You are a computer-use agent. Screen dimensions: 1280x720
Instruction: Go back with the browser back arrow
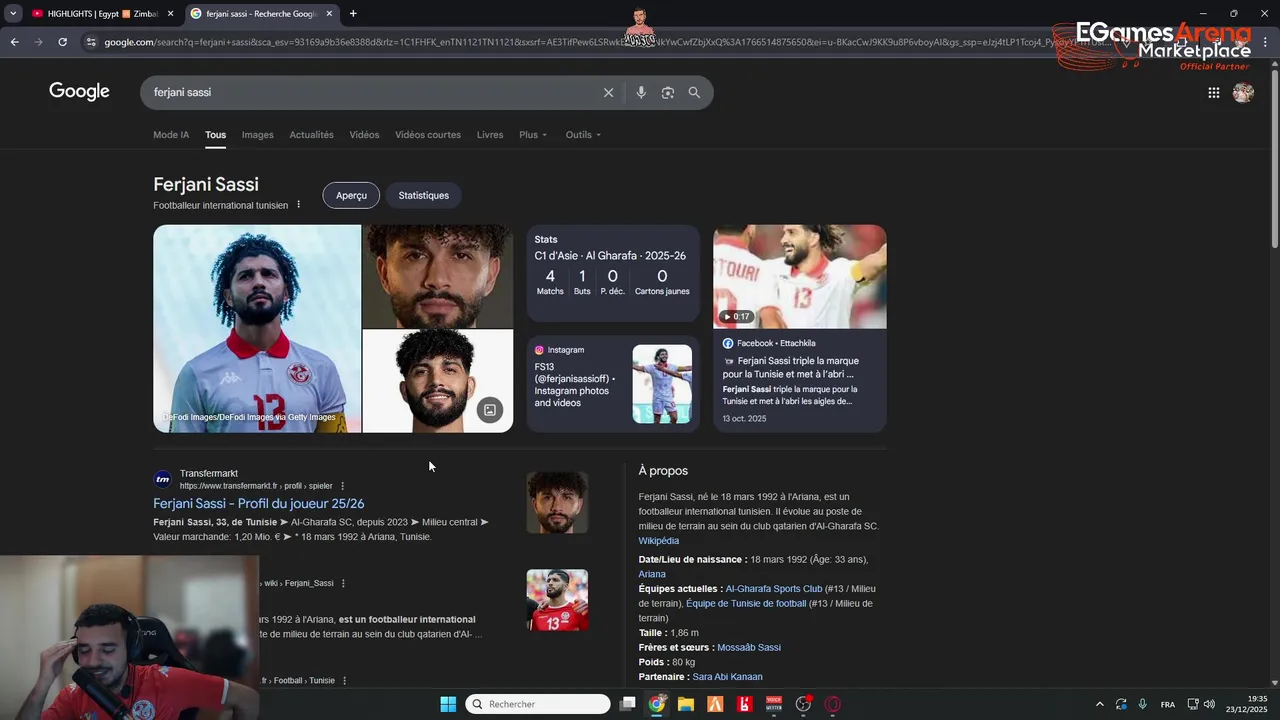point(14,42)
